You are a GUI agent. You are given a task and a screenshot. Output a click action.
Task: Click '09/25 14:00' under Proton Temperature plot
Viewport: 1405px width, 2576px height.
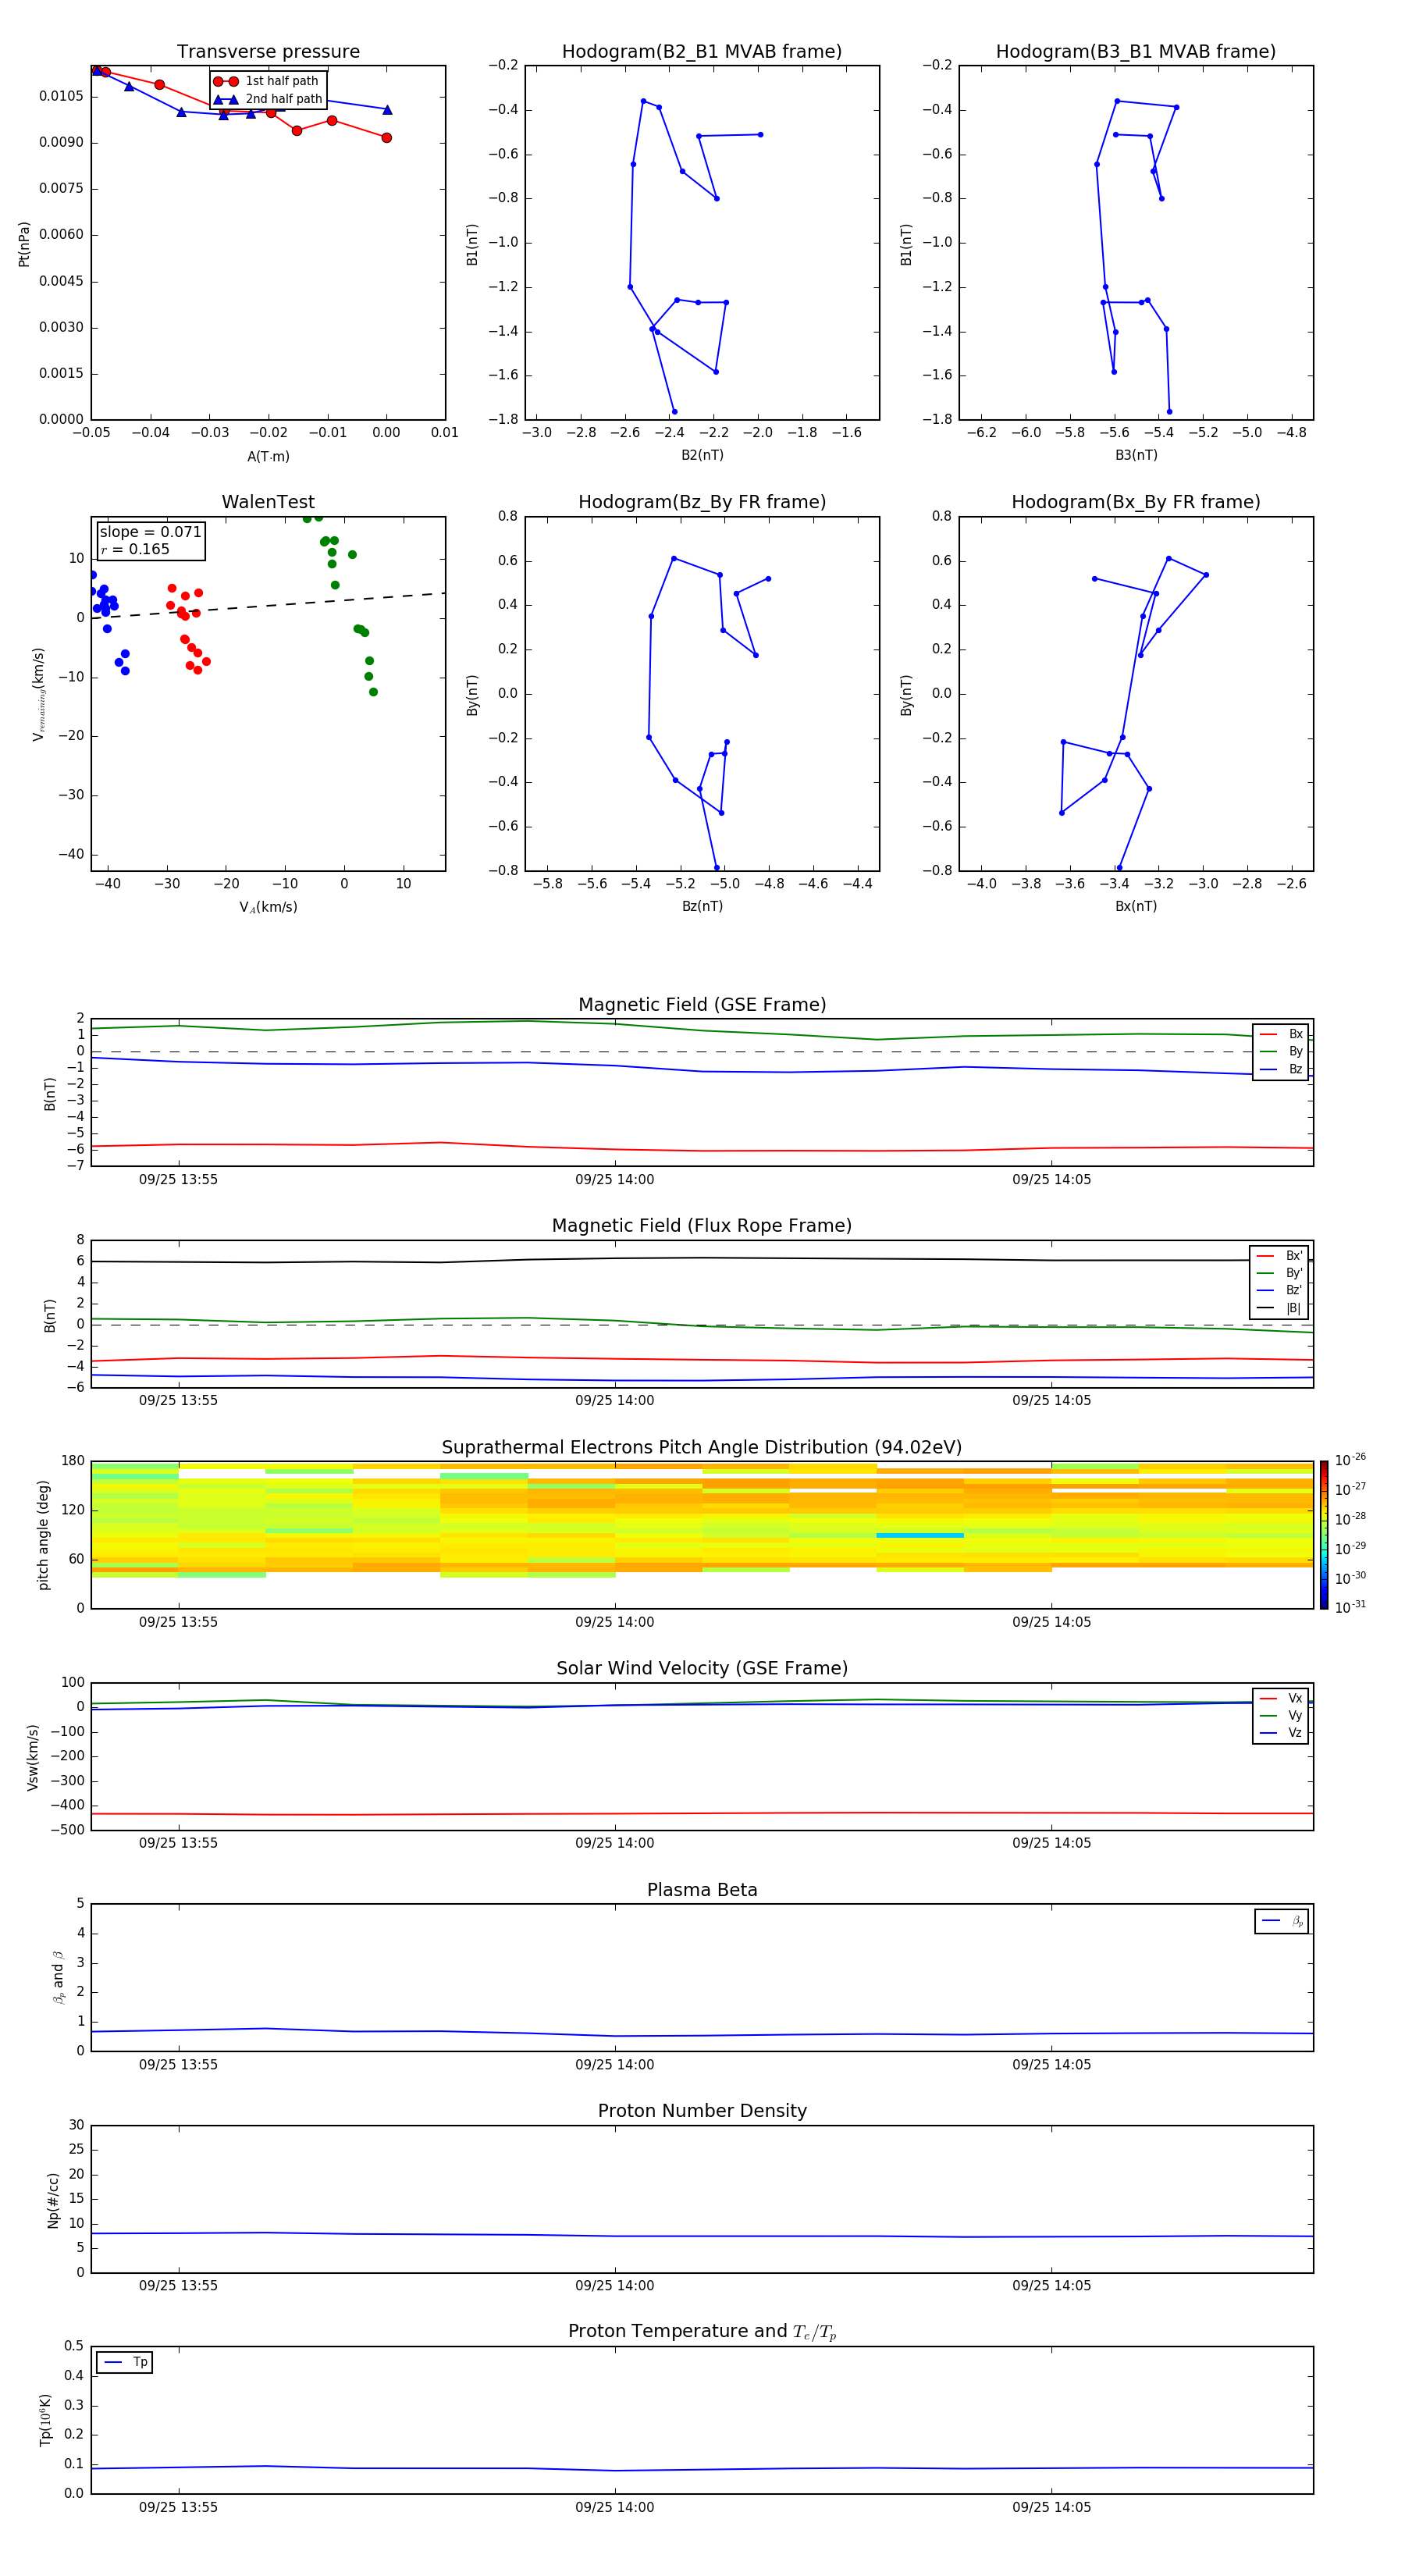tap(614, 2507)
